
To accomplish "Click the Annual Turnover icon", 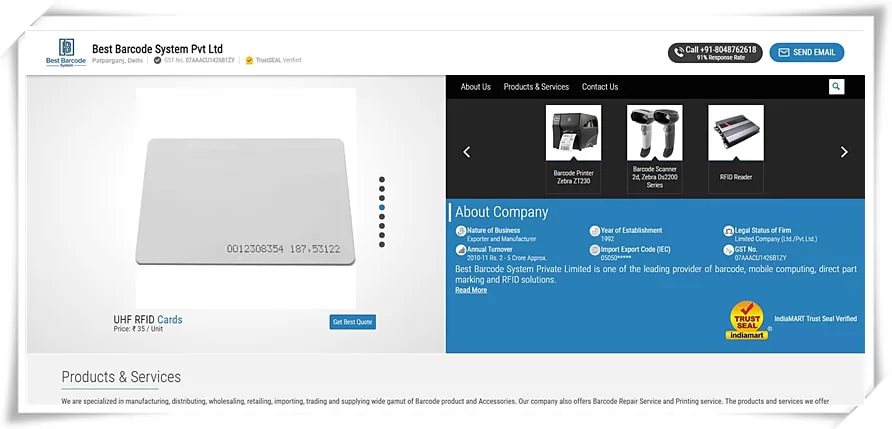I will (x=461, y=250).
